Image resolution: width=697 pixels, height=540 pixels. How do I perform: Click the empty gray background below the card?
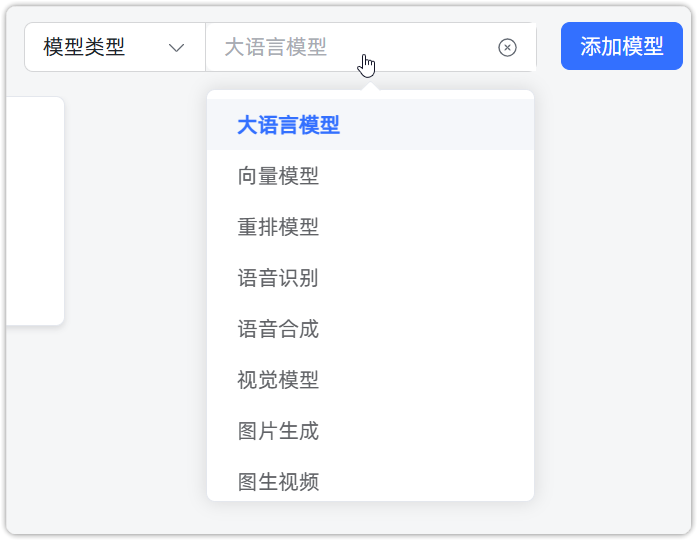100,430
